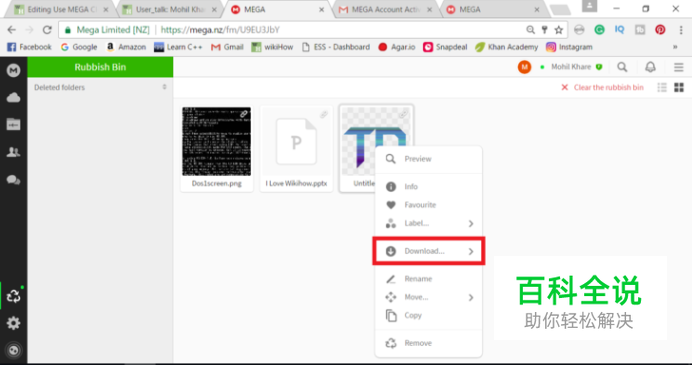Image resolution: width=692 pixels, height=365 pixels.
Task: Open the hamburger main menu
Action: coord(678,67)
